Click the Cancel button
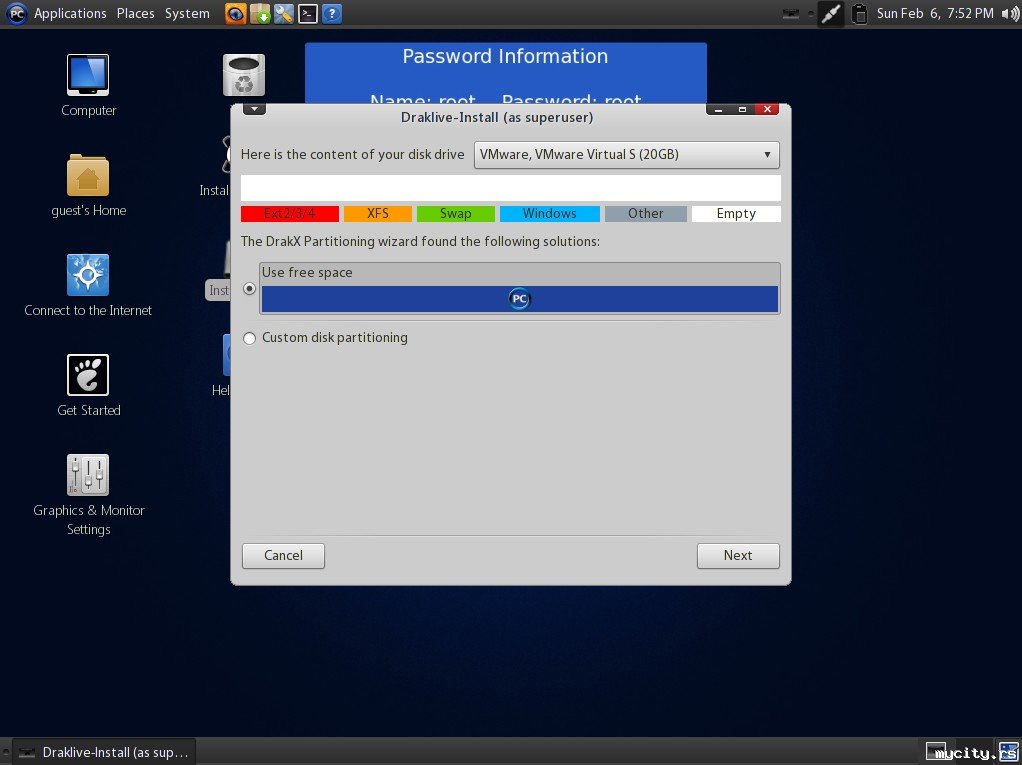This screenshot has height=765, width=1022. click(284, 556)
